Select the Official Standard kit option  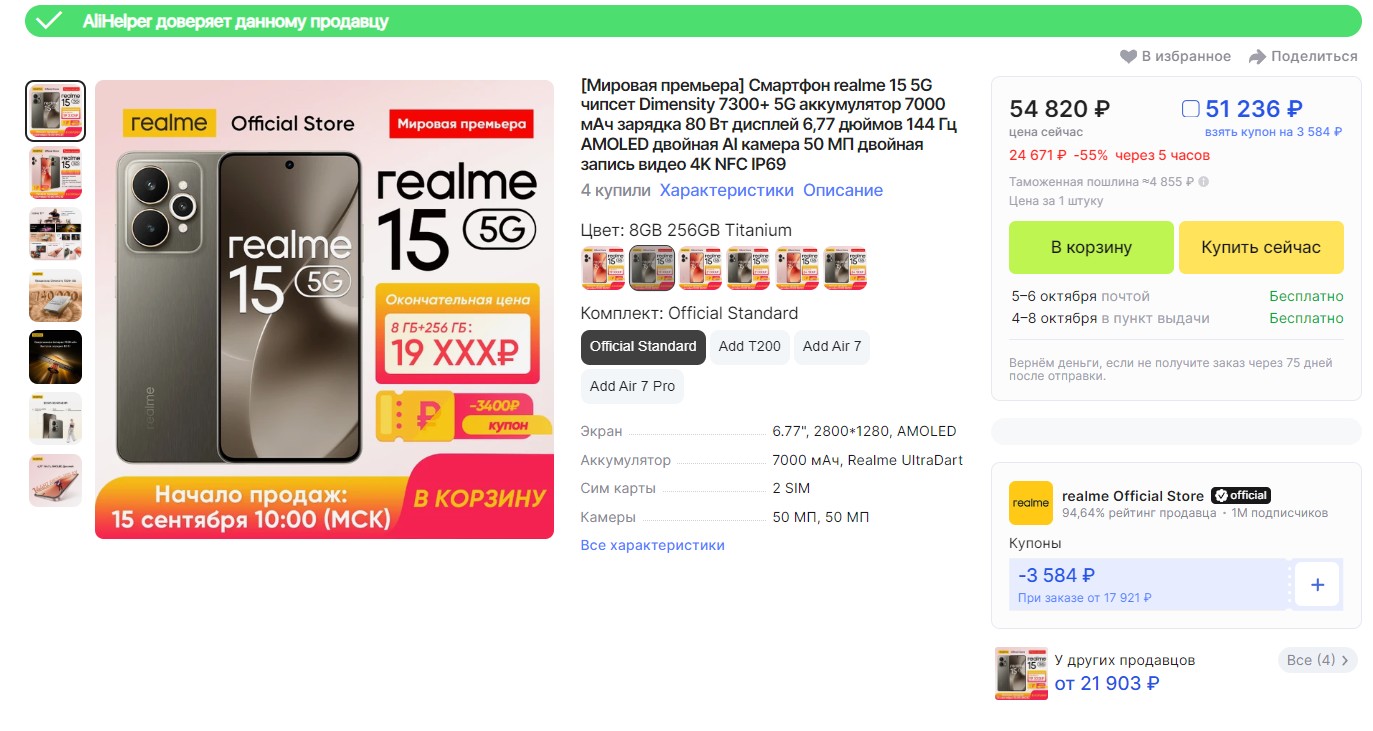(643, 347)
